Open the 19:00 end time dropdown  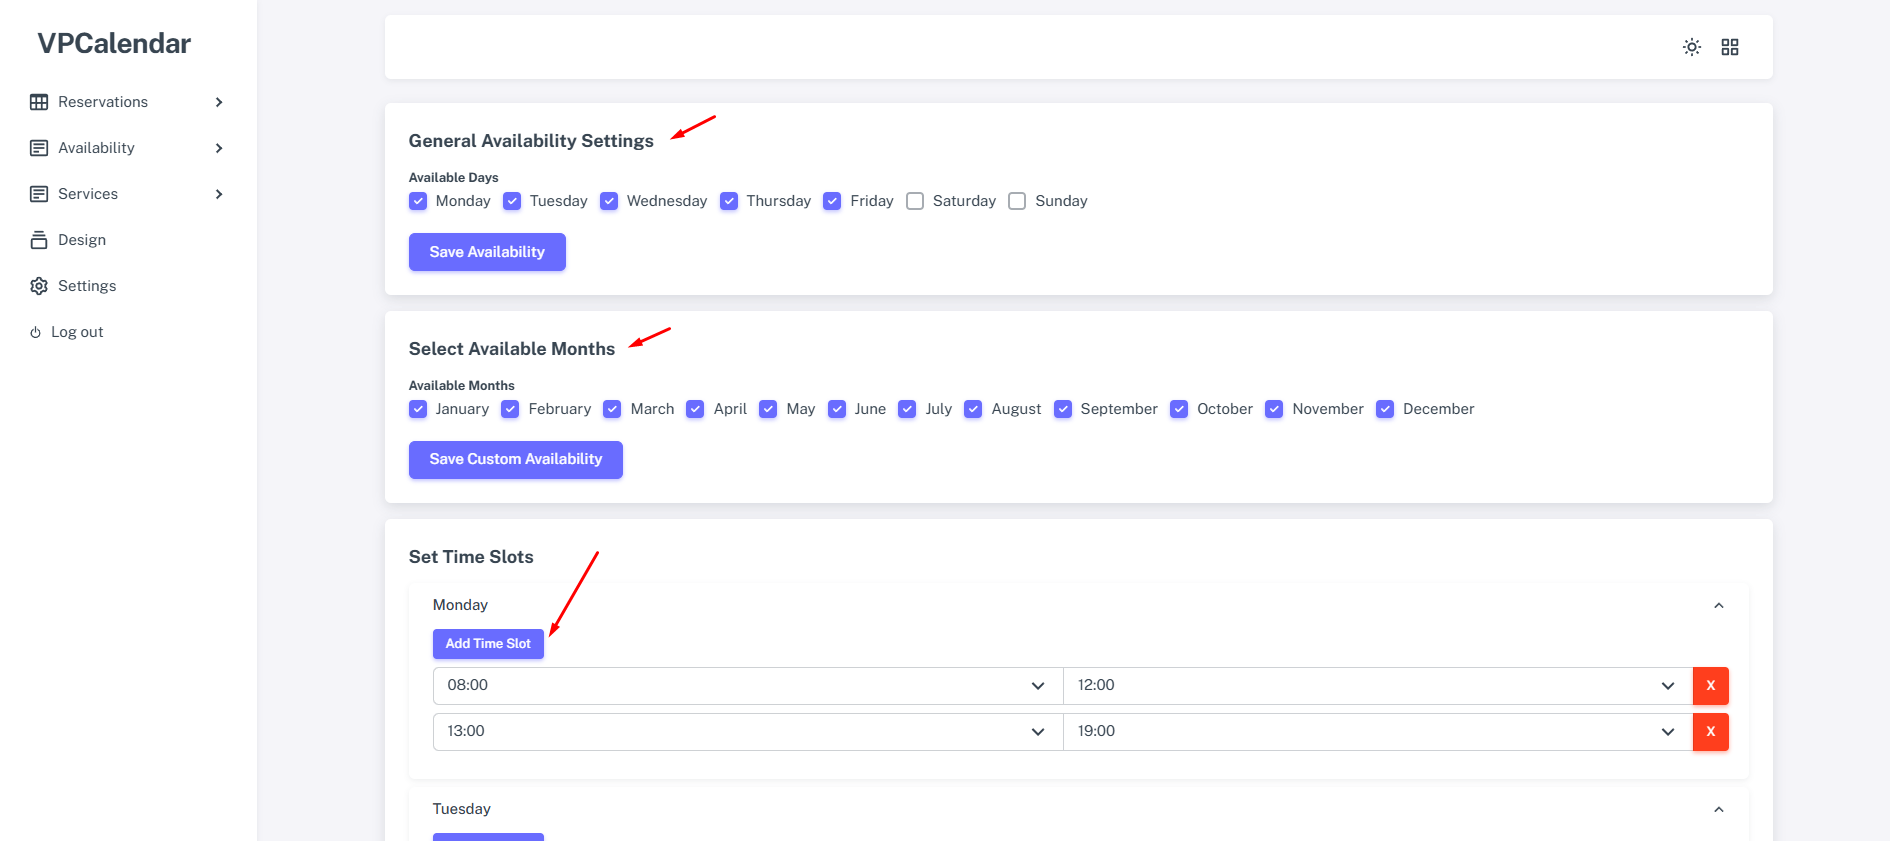(x=1377, y=732)
